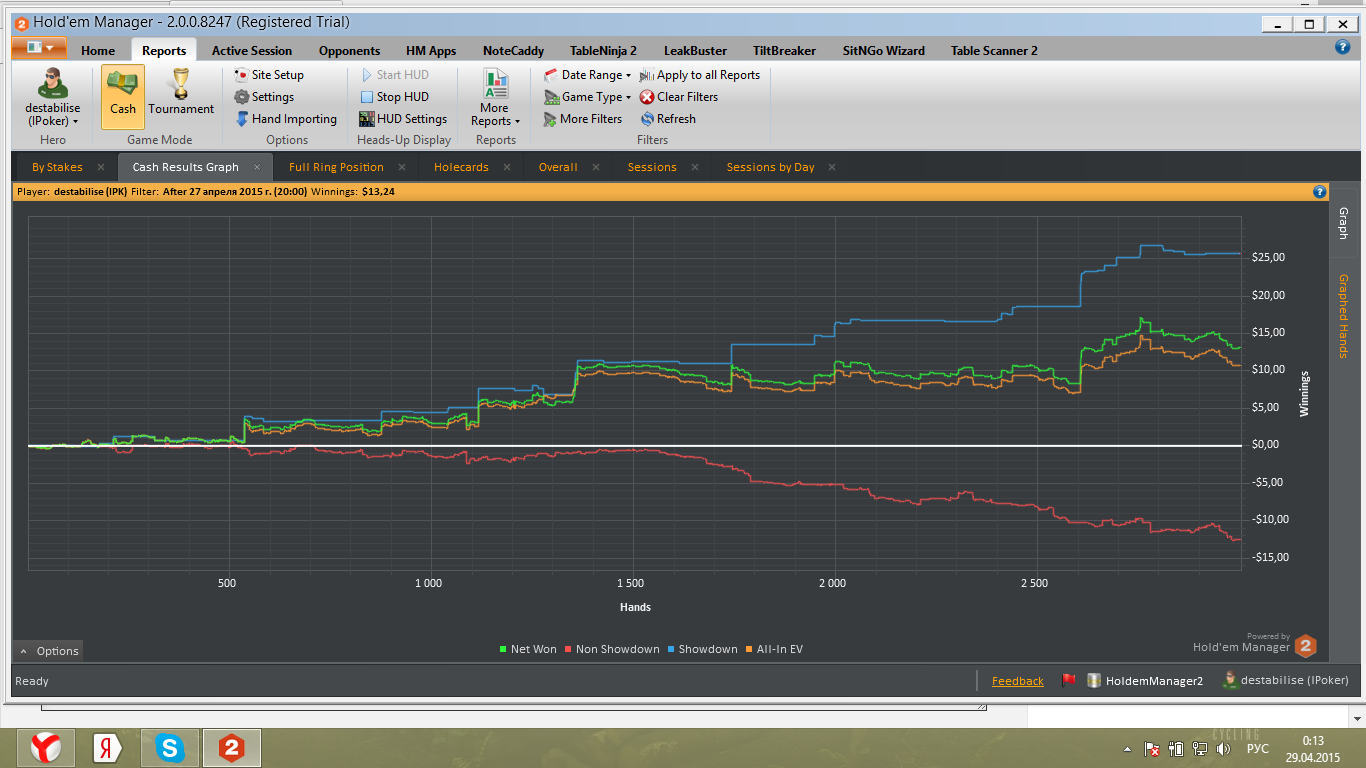Close the Full Ring Position tab
Image resolution: width=1366 pixels, height=768 pixels.
coord(402,167)
